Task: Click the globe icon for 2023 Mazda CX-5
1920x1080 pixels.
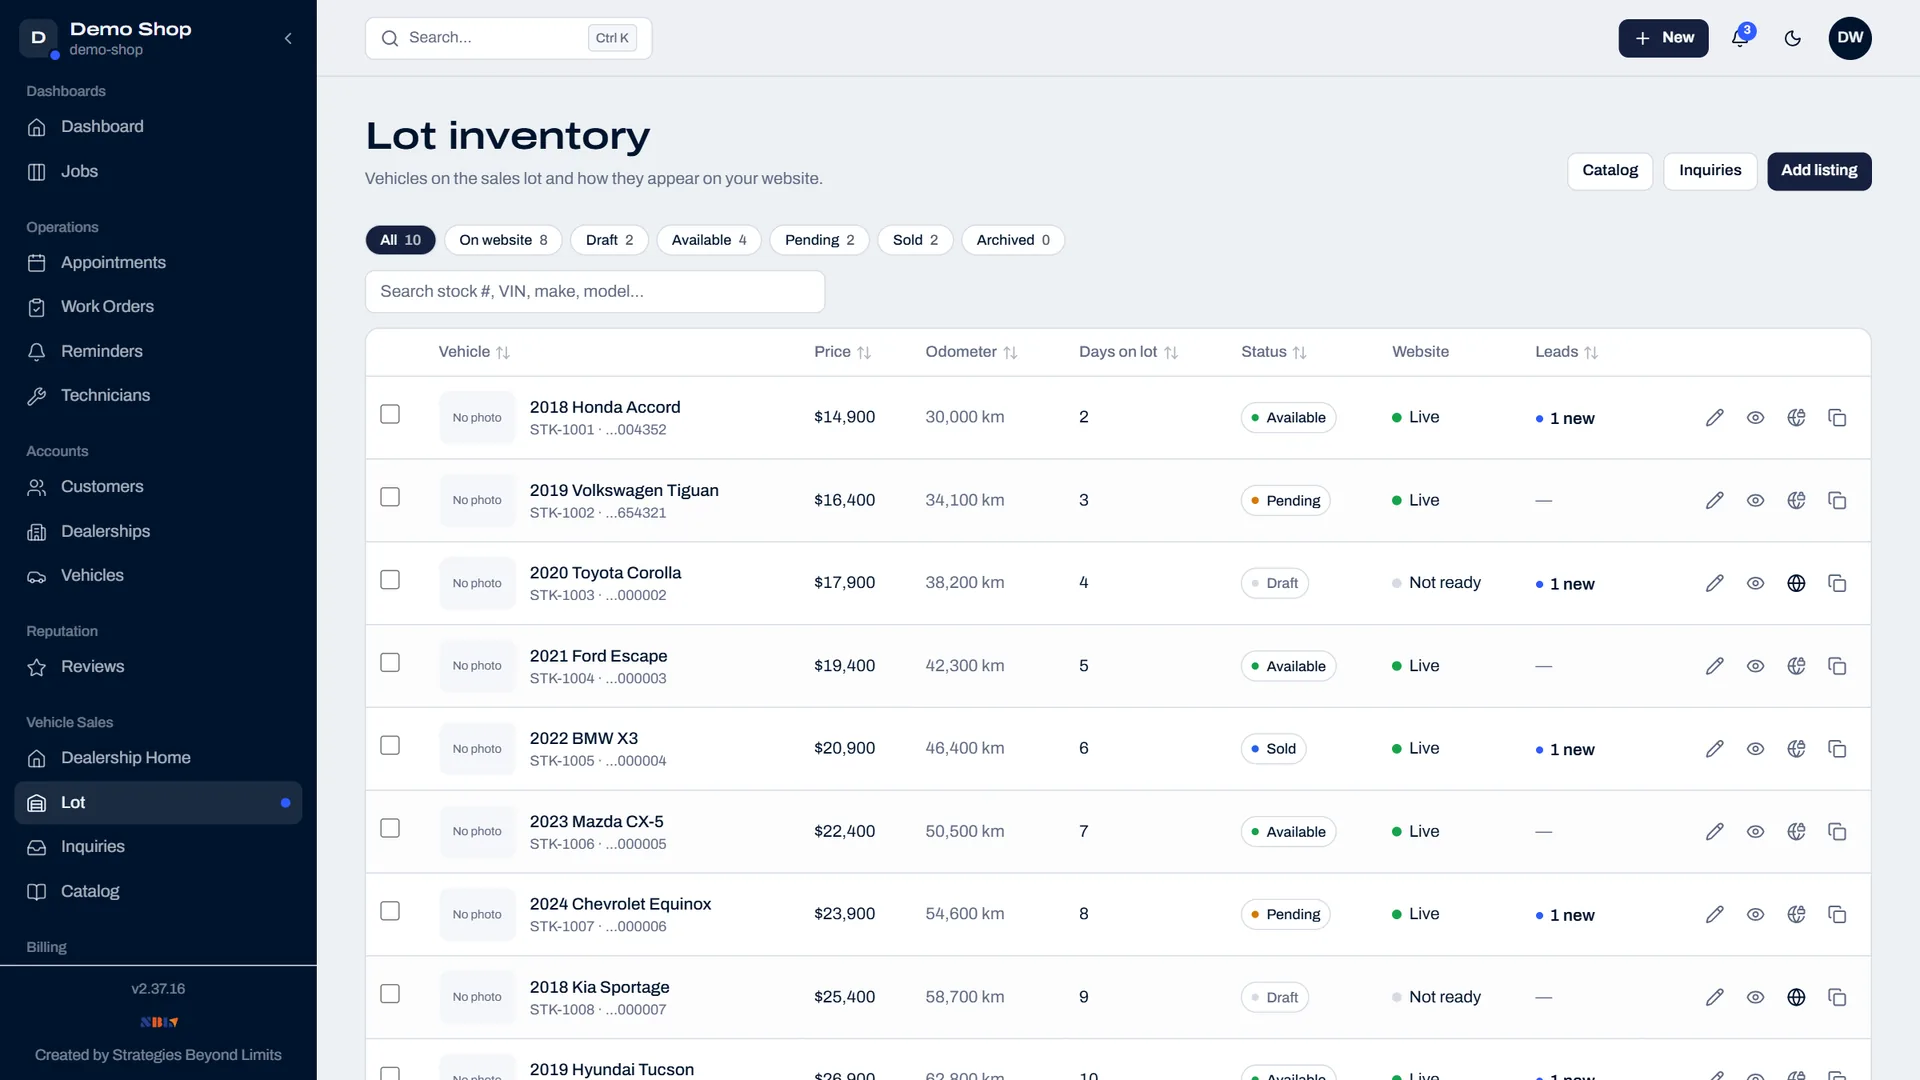Action: (x=1796, y=832)
